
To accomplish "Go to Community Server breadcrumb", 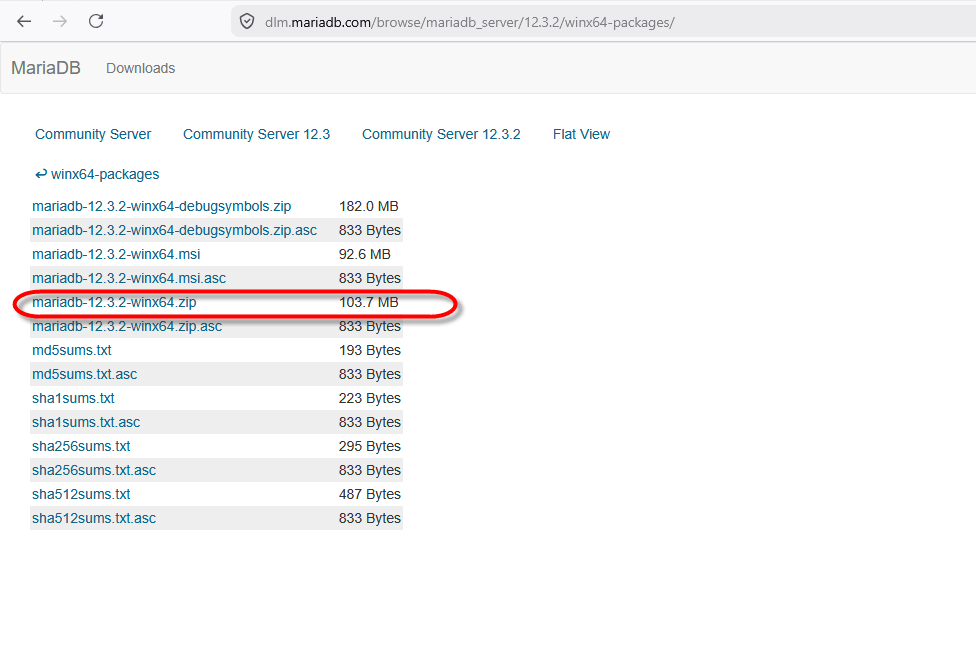I will pyautogui.click(x=93, y=134).
